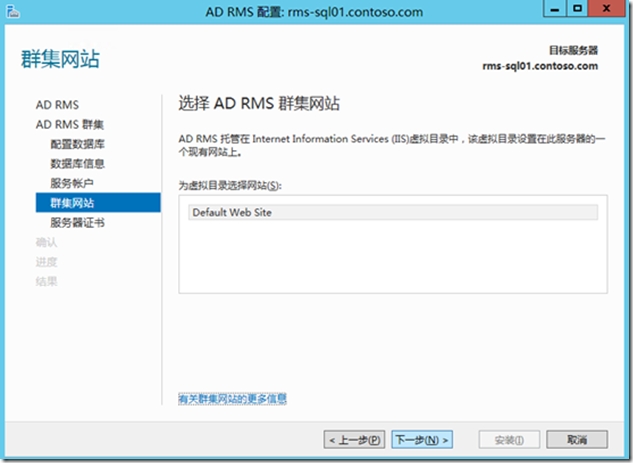Click the disabled 结果 step
The width and height of the screenshot is (633, 463).
click(x=46, y=281)
